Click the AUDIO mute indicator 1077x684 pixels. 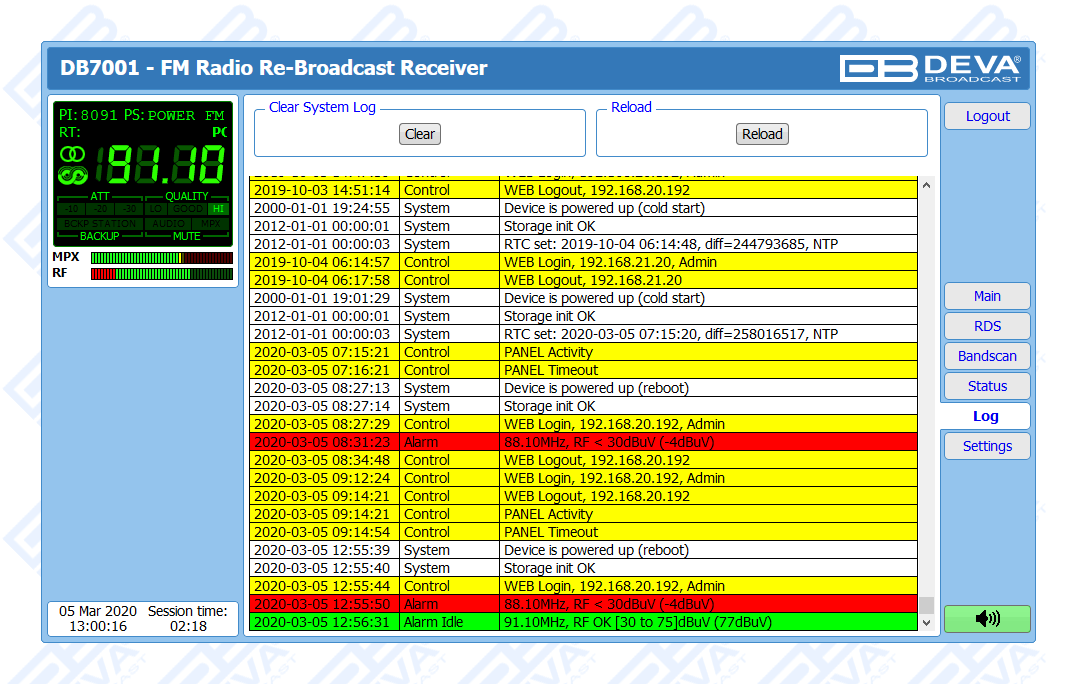click(170, 223)
